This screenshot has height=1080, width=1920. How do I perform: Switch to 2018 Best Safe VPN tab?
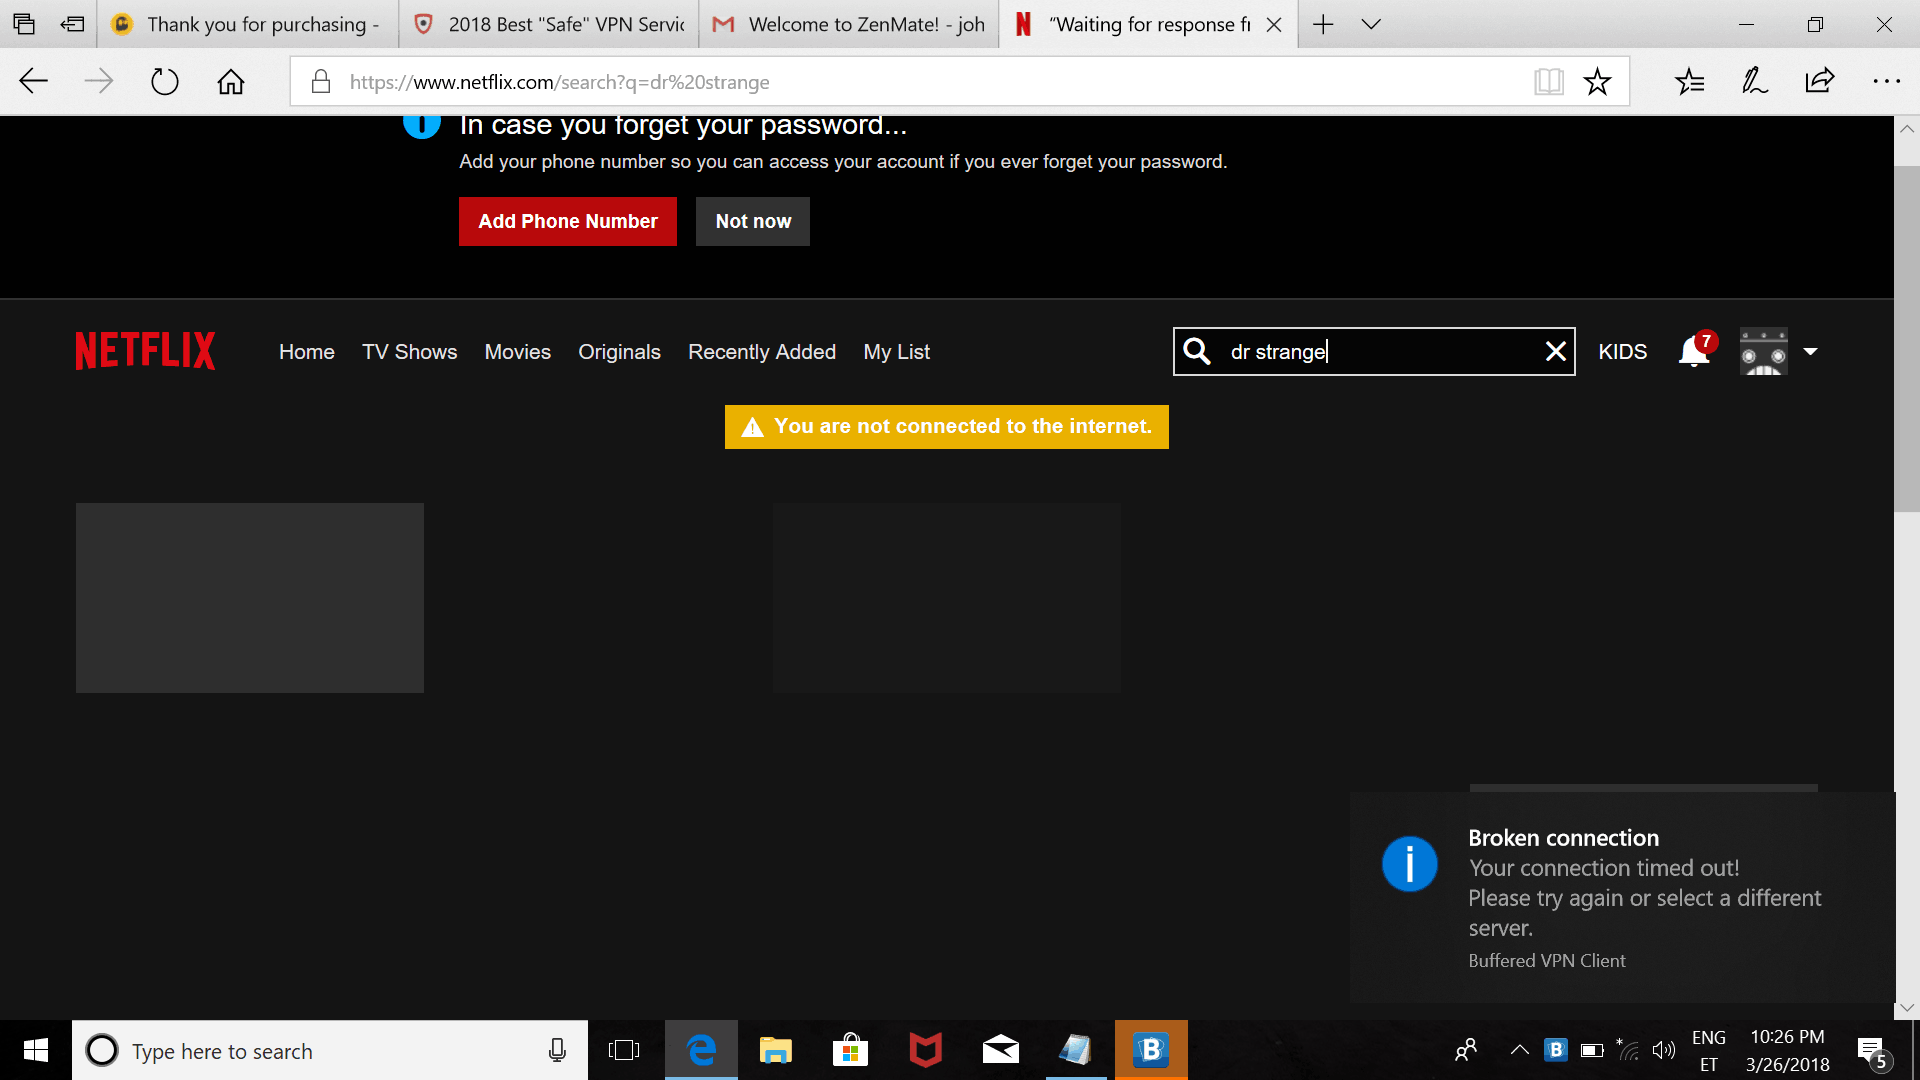click(549, 24)
